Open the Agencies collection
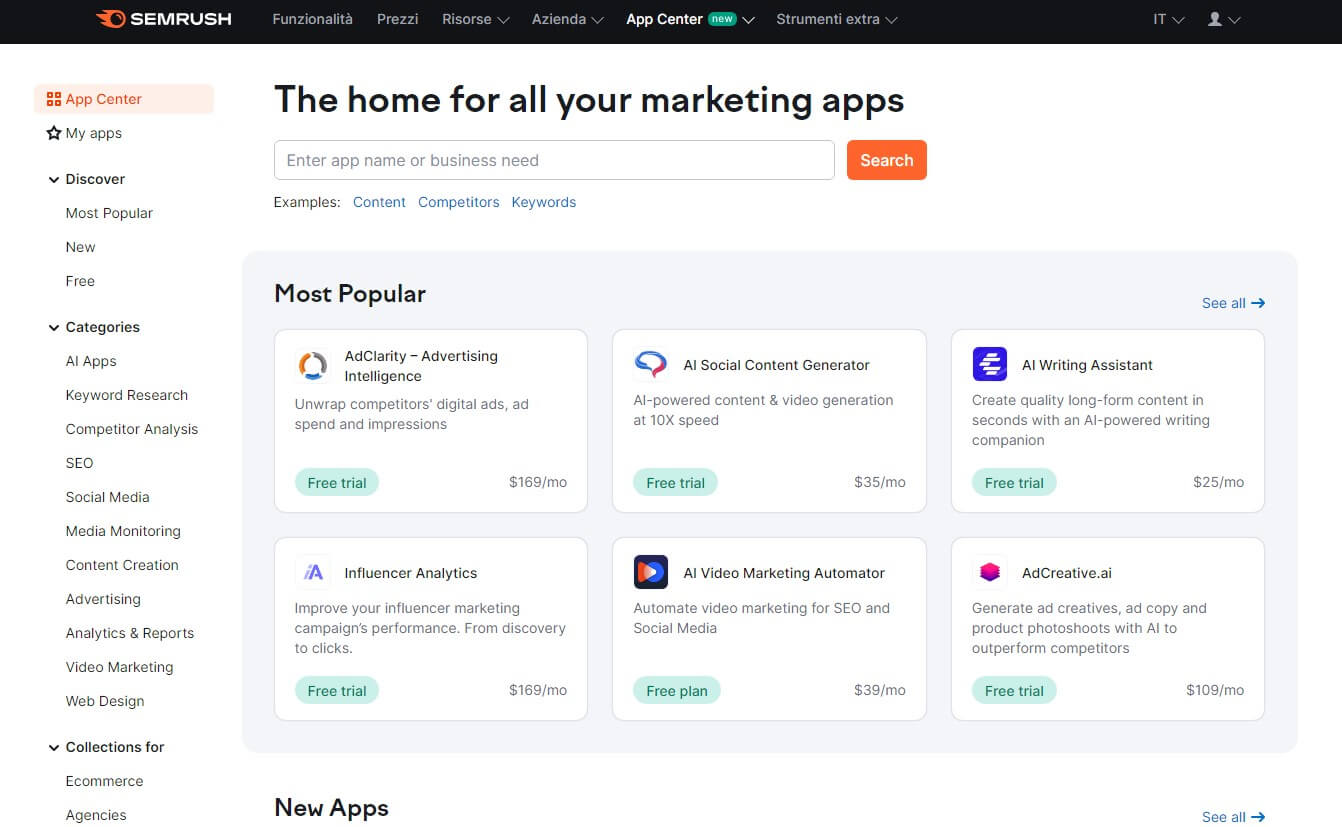This screenshot has height=827, width=1342. coord(96,815)
